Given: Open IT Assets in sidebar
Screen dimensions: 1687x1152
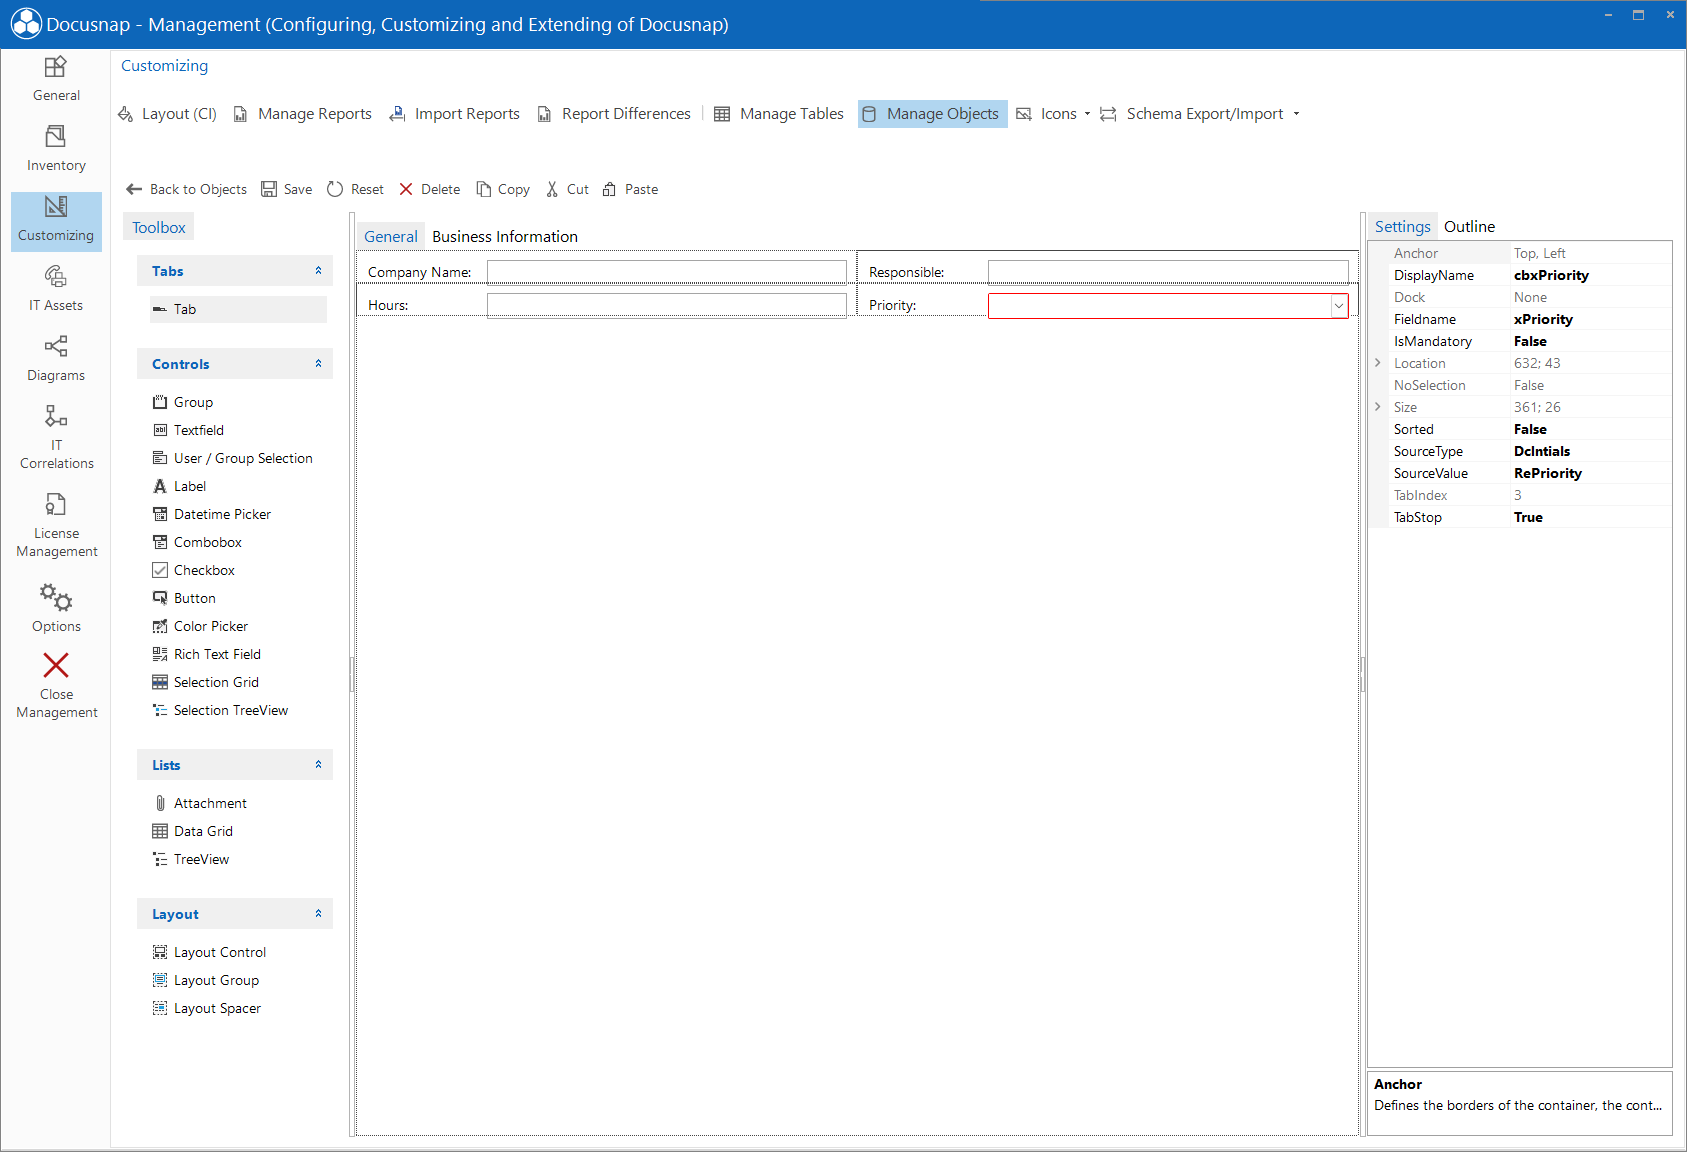Looking at the screenshot, I should point(56,289).
